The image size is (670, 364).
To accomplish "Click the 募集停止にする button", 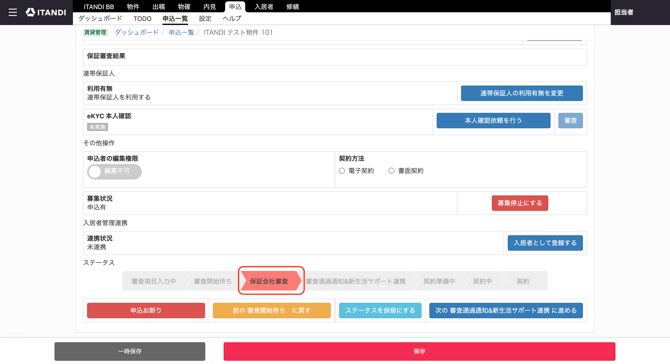I will pyautogui.click(x=520, y=203).
